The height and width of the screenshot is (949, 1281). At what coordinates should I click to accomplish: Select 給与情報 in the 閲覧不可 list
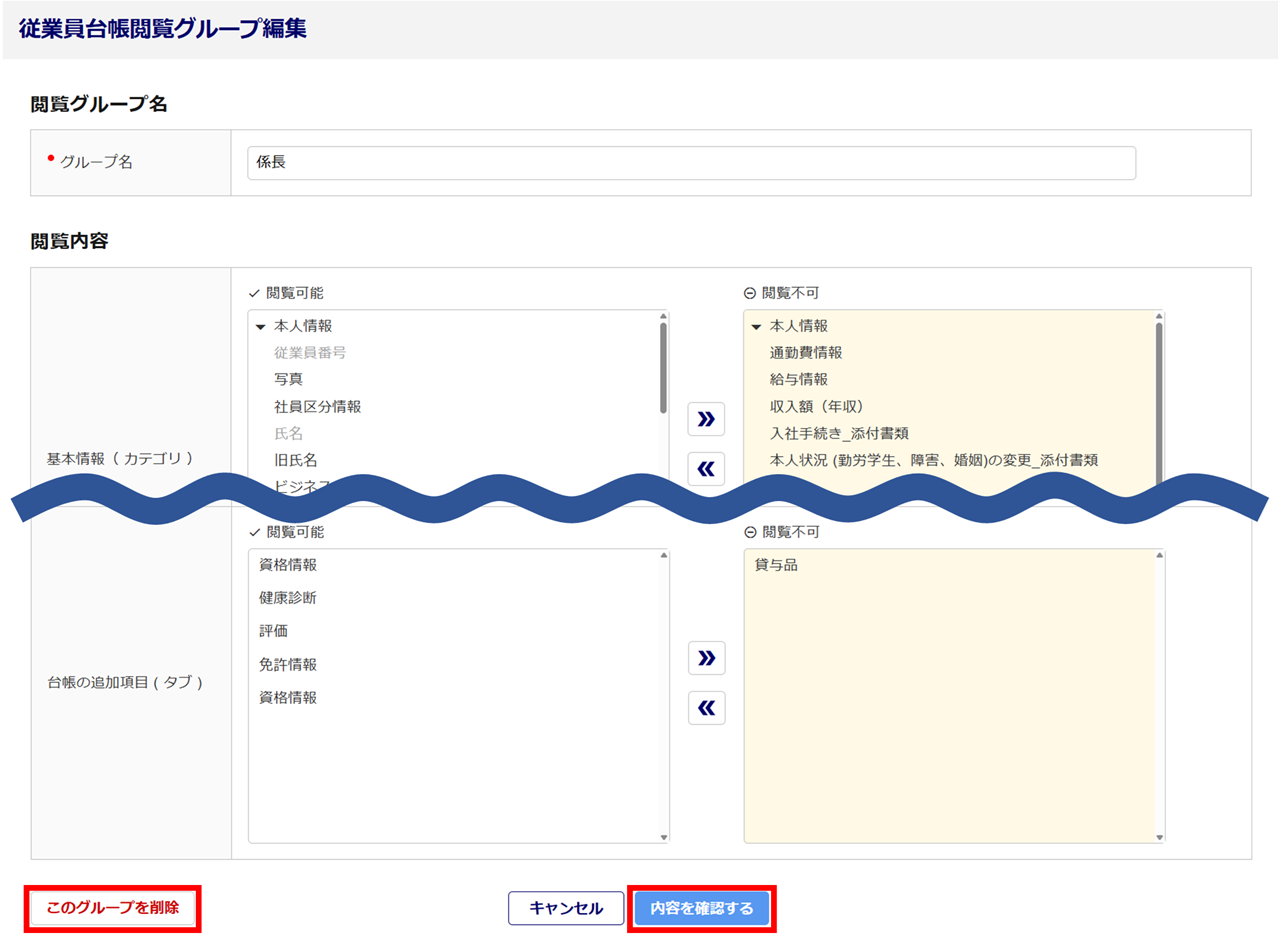[x=798, y=379]
